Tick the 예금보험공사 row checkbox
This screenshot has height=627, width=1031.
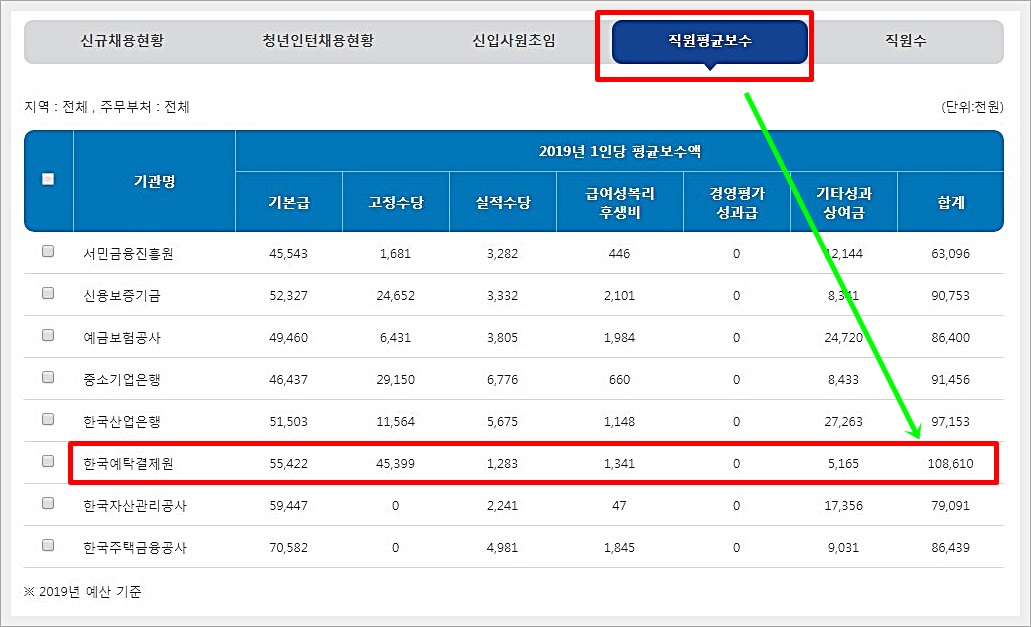pyautogui.click(x=48, y=335)
